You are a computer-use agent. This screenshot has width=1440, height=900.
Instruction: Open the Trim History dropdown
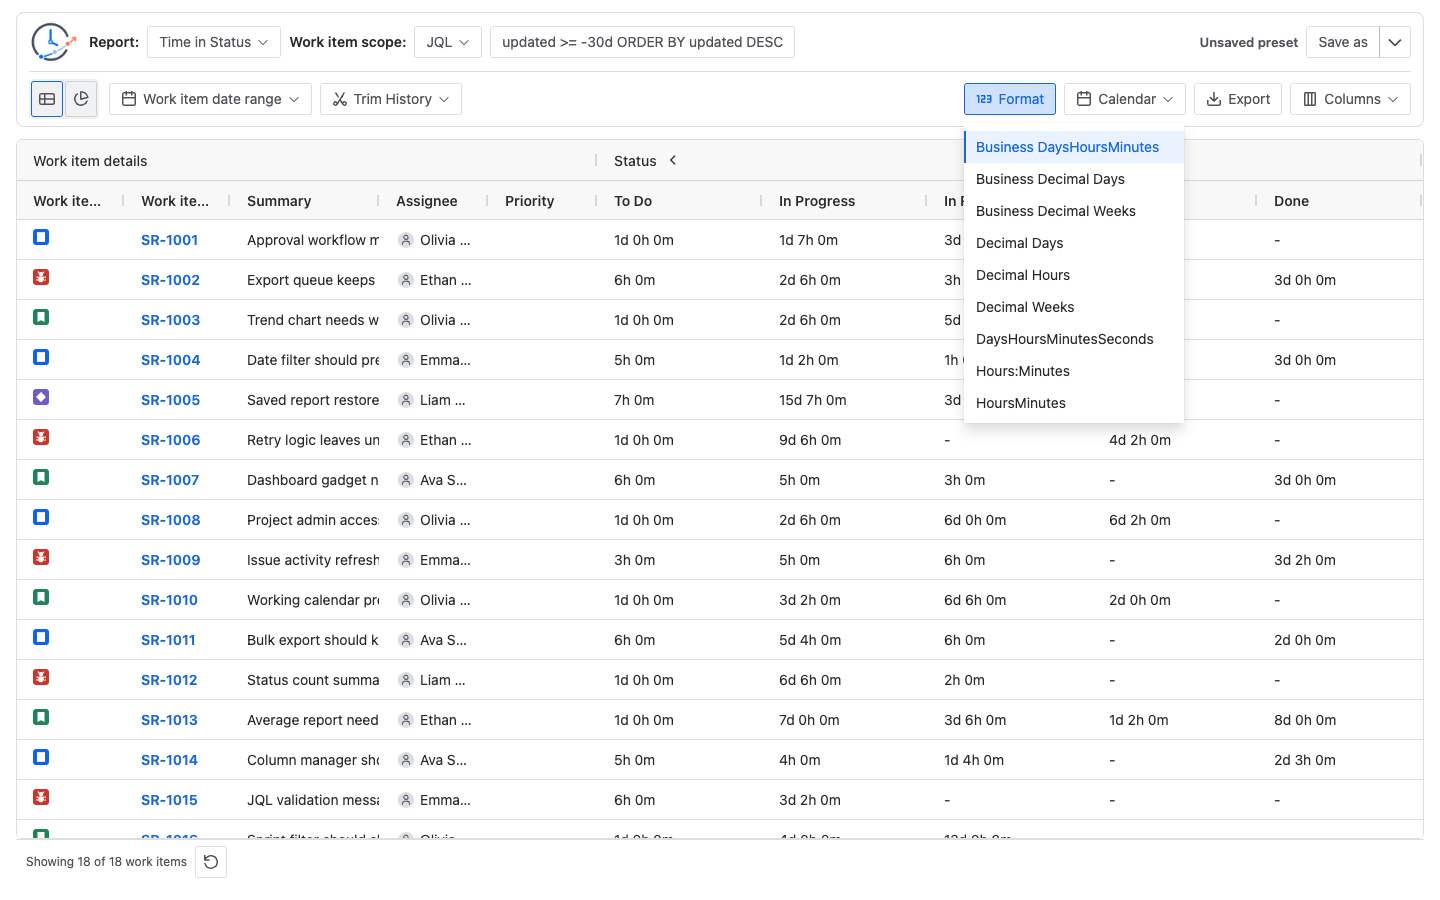click(391, 99)
